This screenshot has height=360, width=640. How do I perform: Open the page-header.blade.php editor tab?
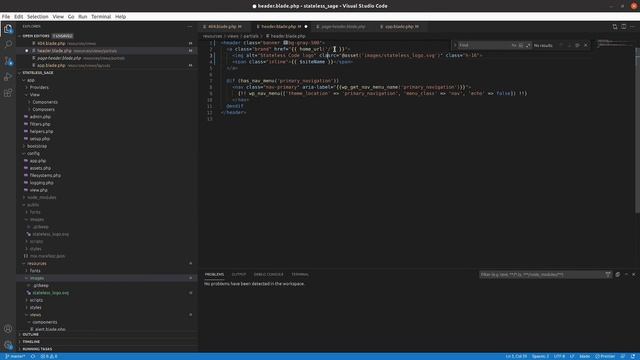click(x=343, y=27)
